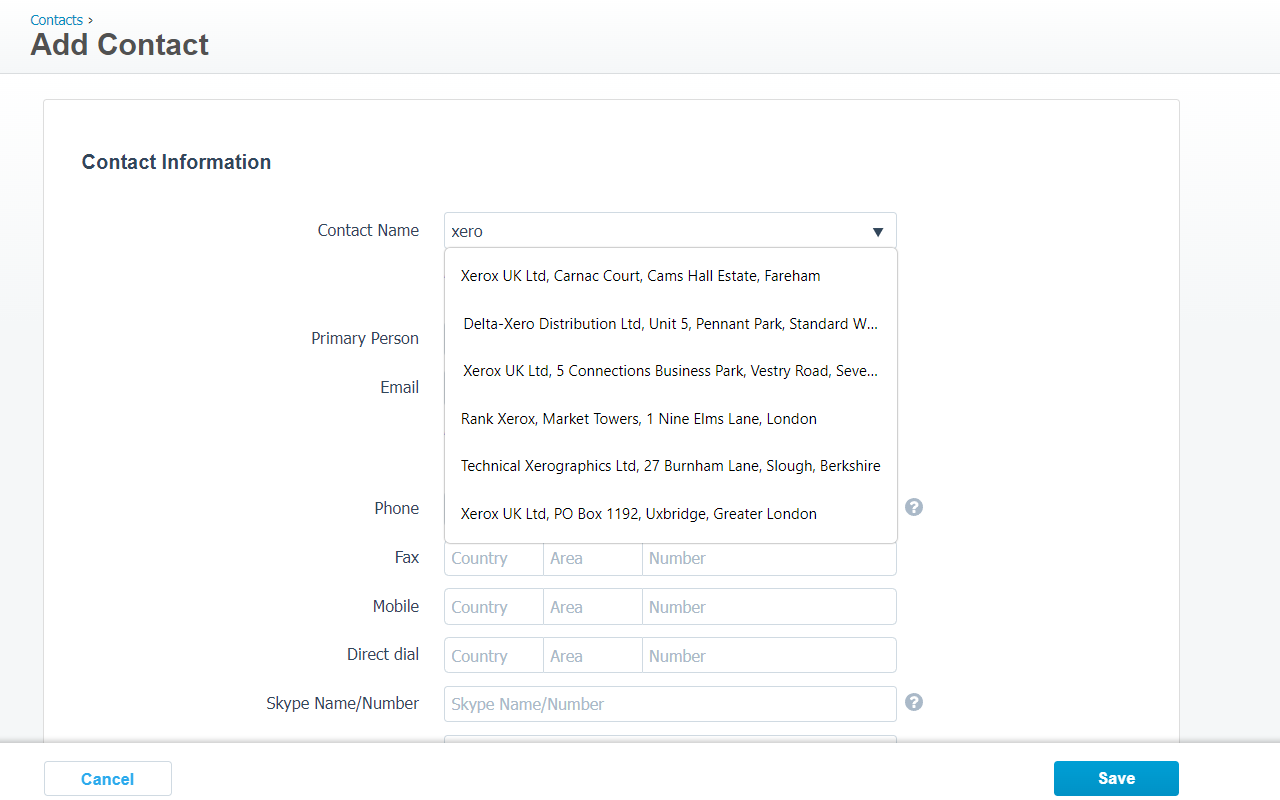Select Xerox UK Ltd, Carnac Court suggestion
Viewport: 1280px width, 800px height.
[x=670, y=276]
